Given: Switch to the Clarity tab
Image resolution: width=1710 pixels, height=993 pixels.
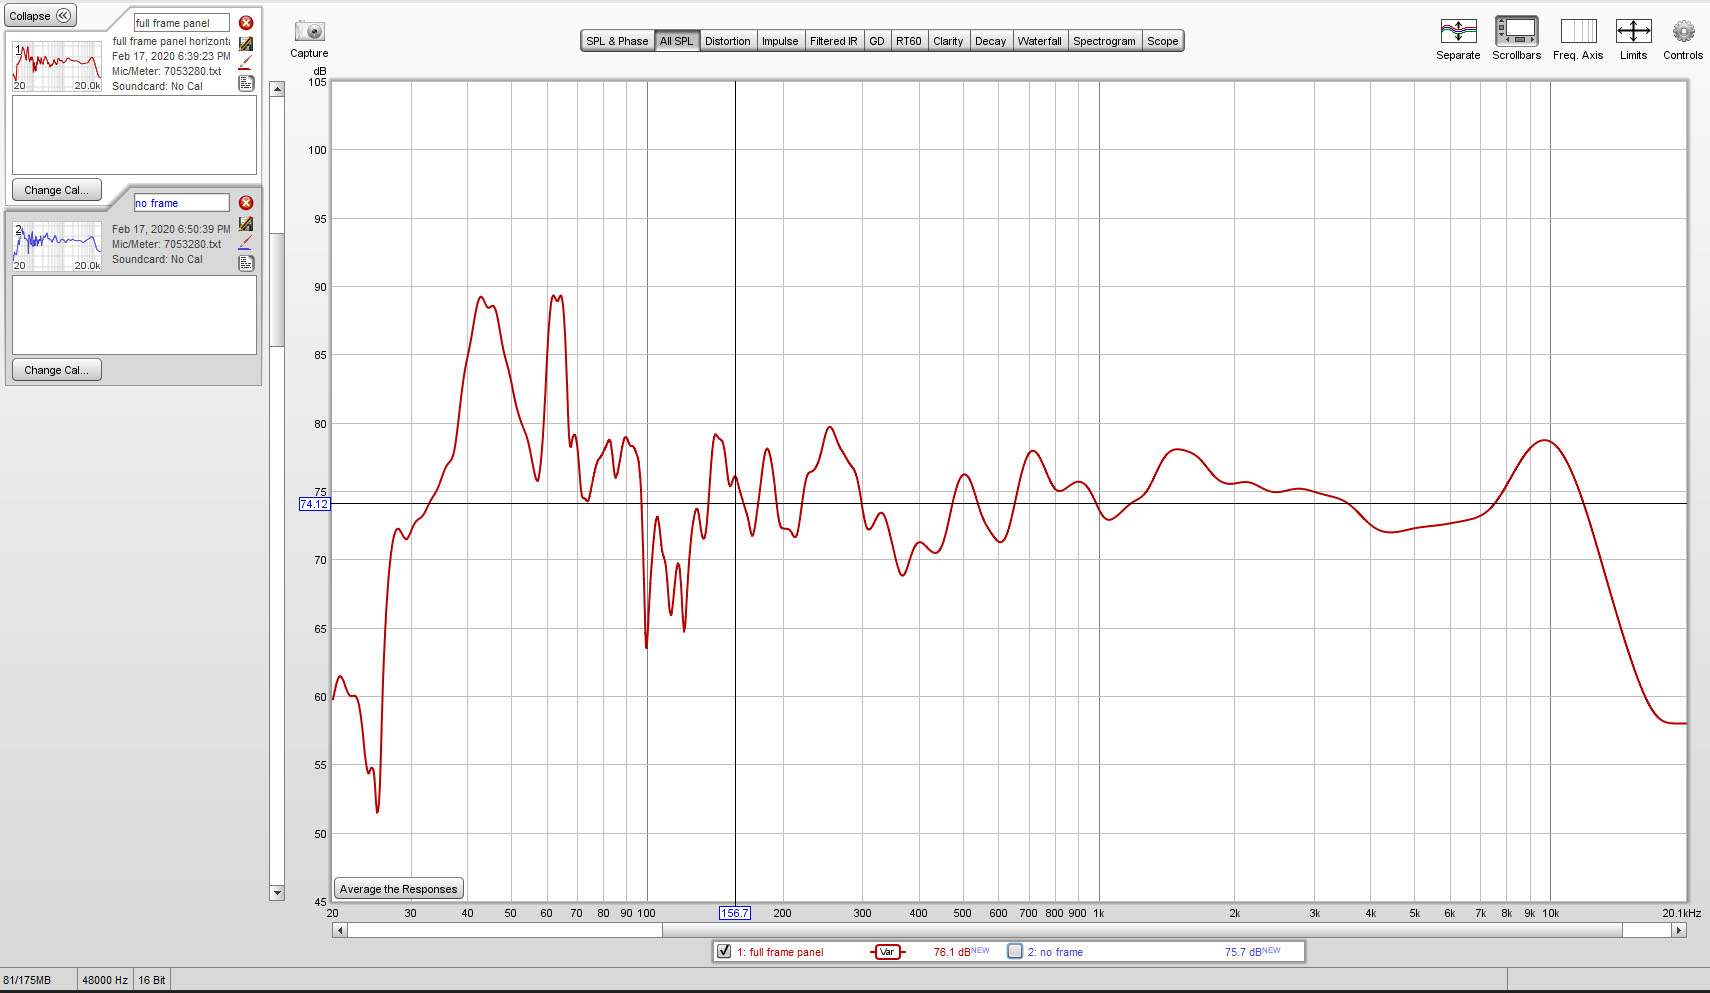Looking at the screenshot, I should coord(948,41).
